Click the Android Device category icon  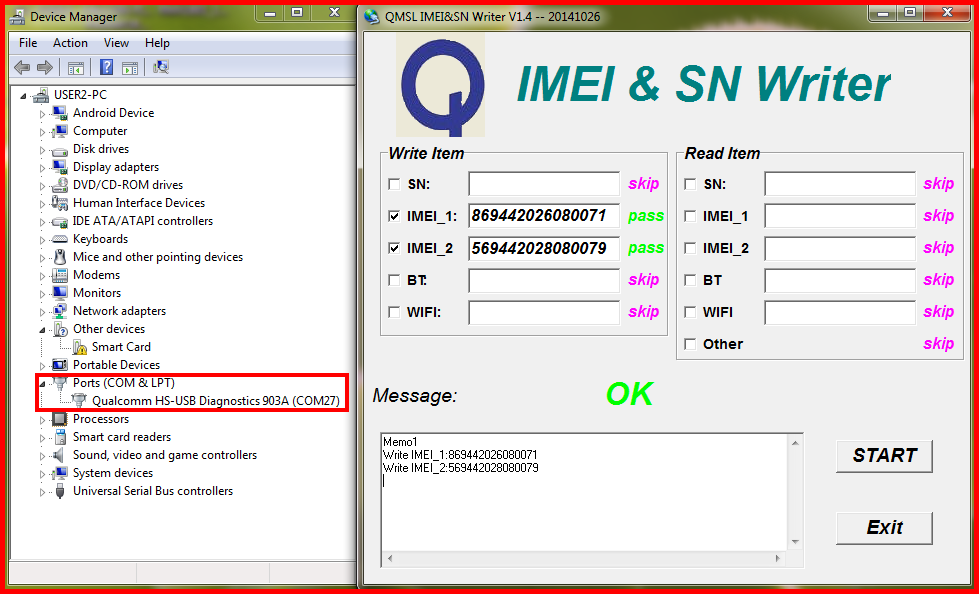click(60, 113)
